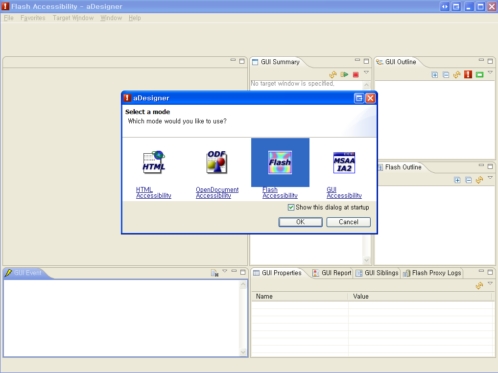Select the ODF OpenDocument mode icon
Viewport: 498px width, 373px height.
[217, 162]
